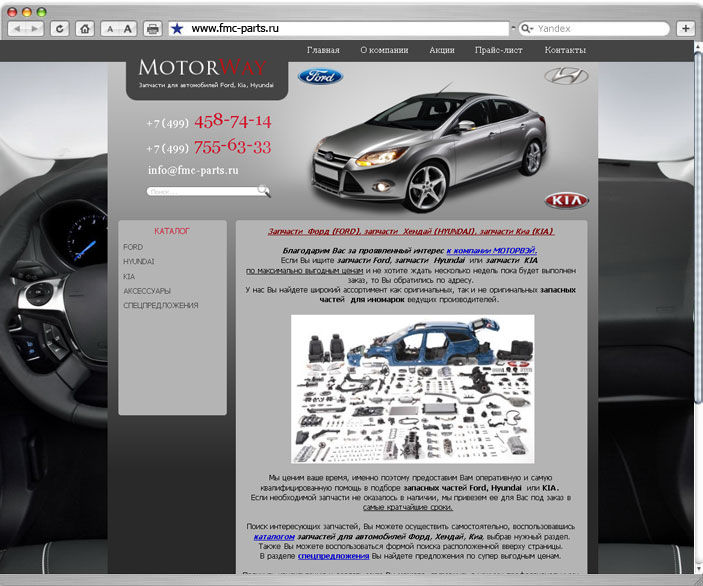Image resolution: width=703 pixels, height=586 pixels.
Task: Click the browser forward arrow
Action: pyautogui.click(x=35, y=29)
